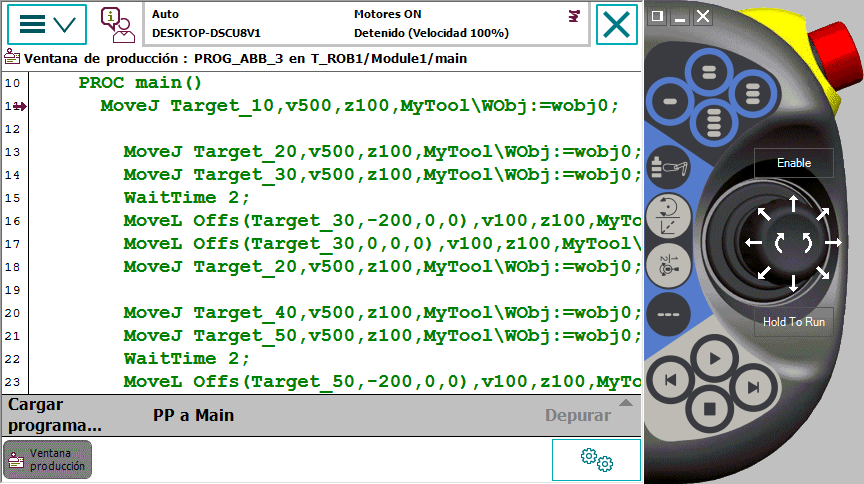The width and height of the screenshot is (864, 484).
Task: Click the Hold To Run button
Action: (793, 321)
